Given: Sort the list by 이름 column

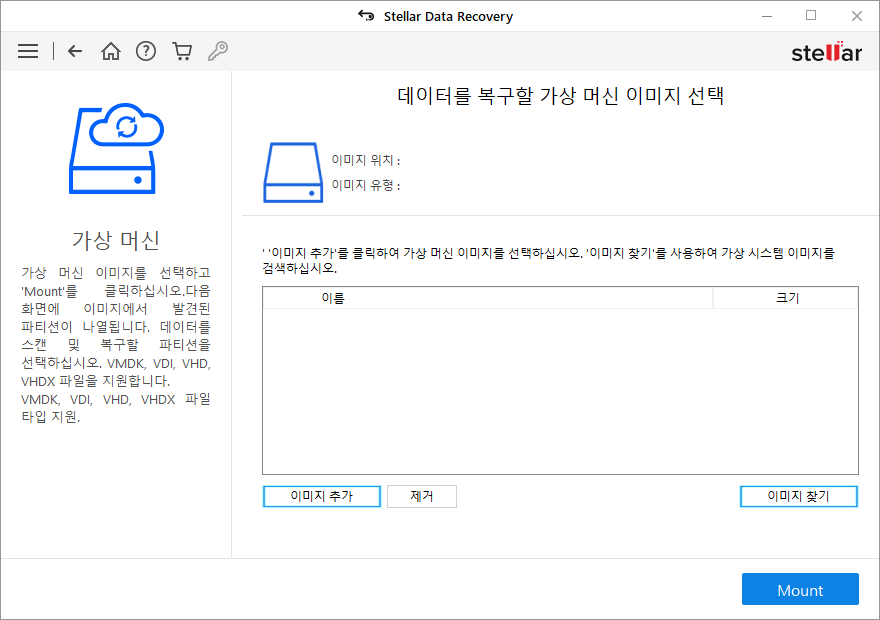Looking at the screenshot, I should (488, 298).
